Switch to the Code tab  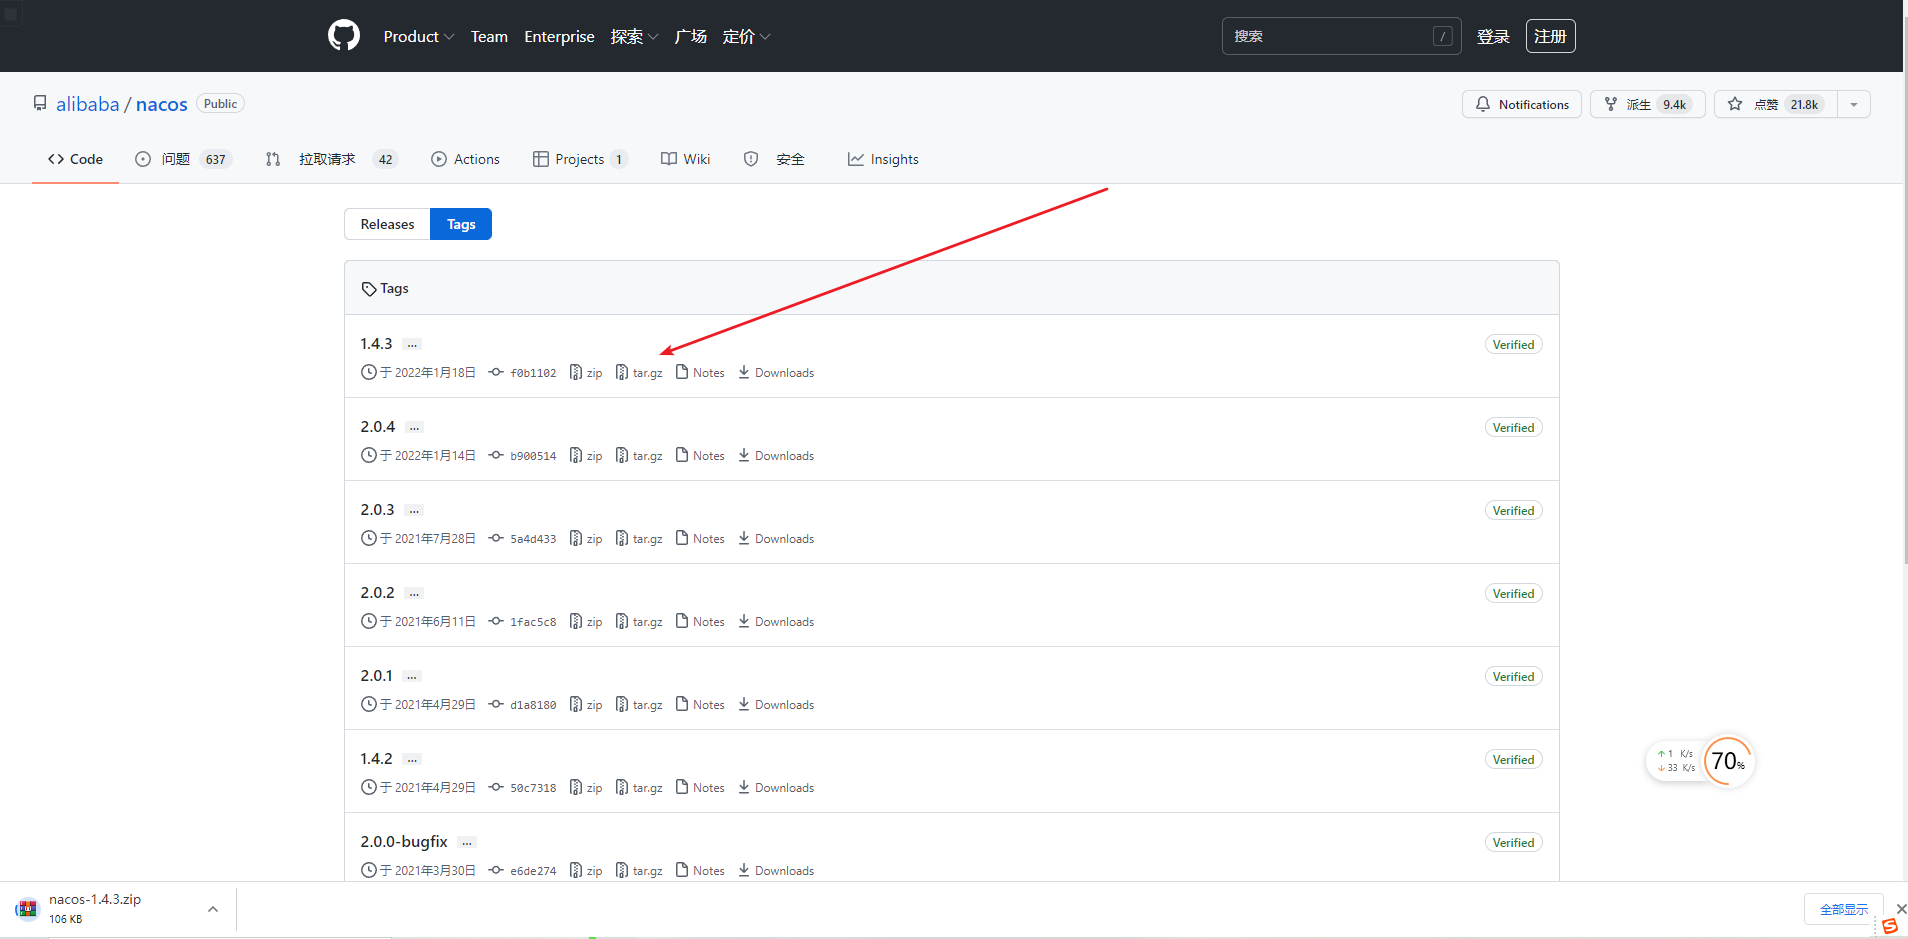(75, 159)
